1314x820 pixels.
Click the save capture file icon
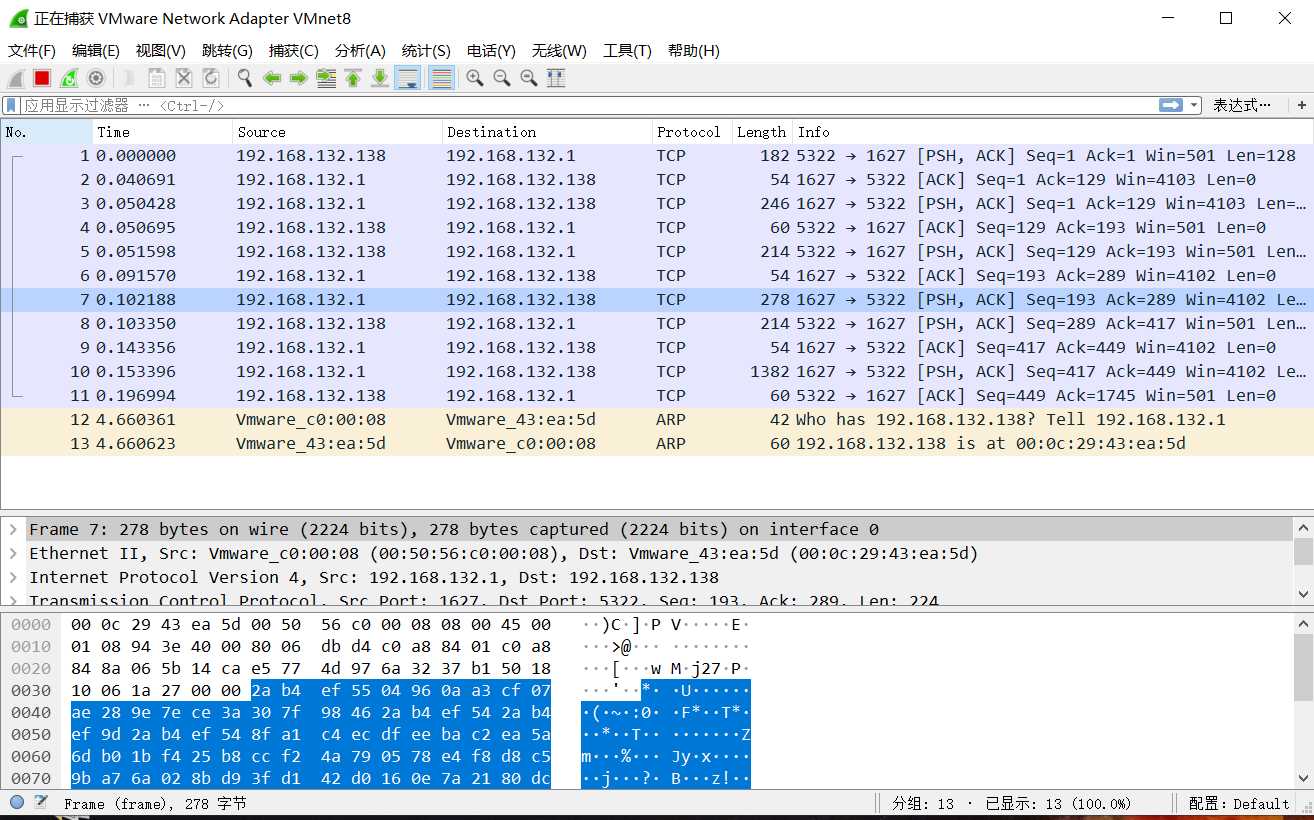point(157,78)
